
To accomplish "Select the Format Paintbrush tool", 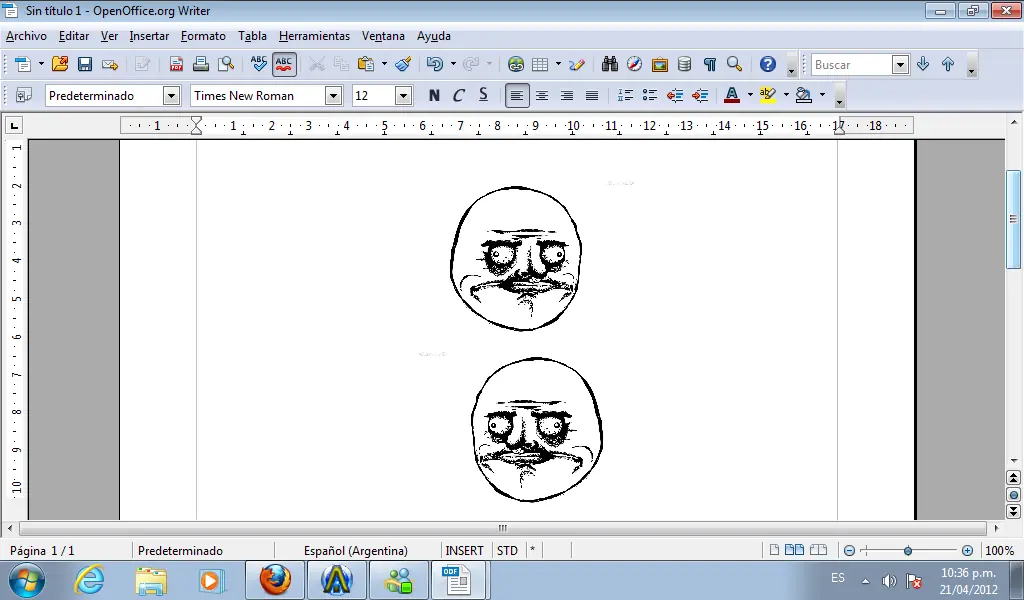I will (403, 64).
